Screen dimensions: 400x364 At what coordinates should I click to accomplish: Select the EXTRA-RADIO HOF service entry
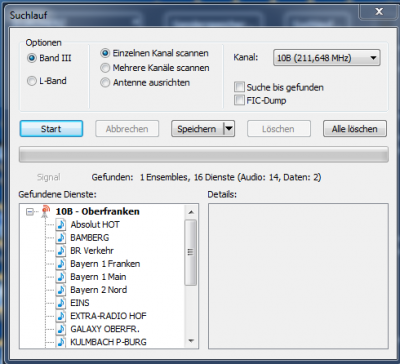point(108,316)
